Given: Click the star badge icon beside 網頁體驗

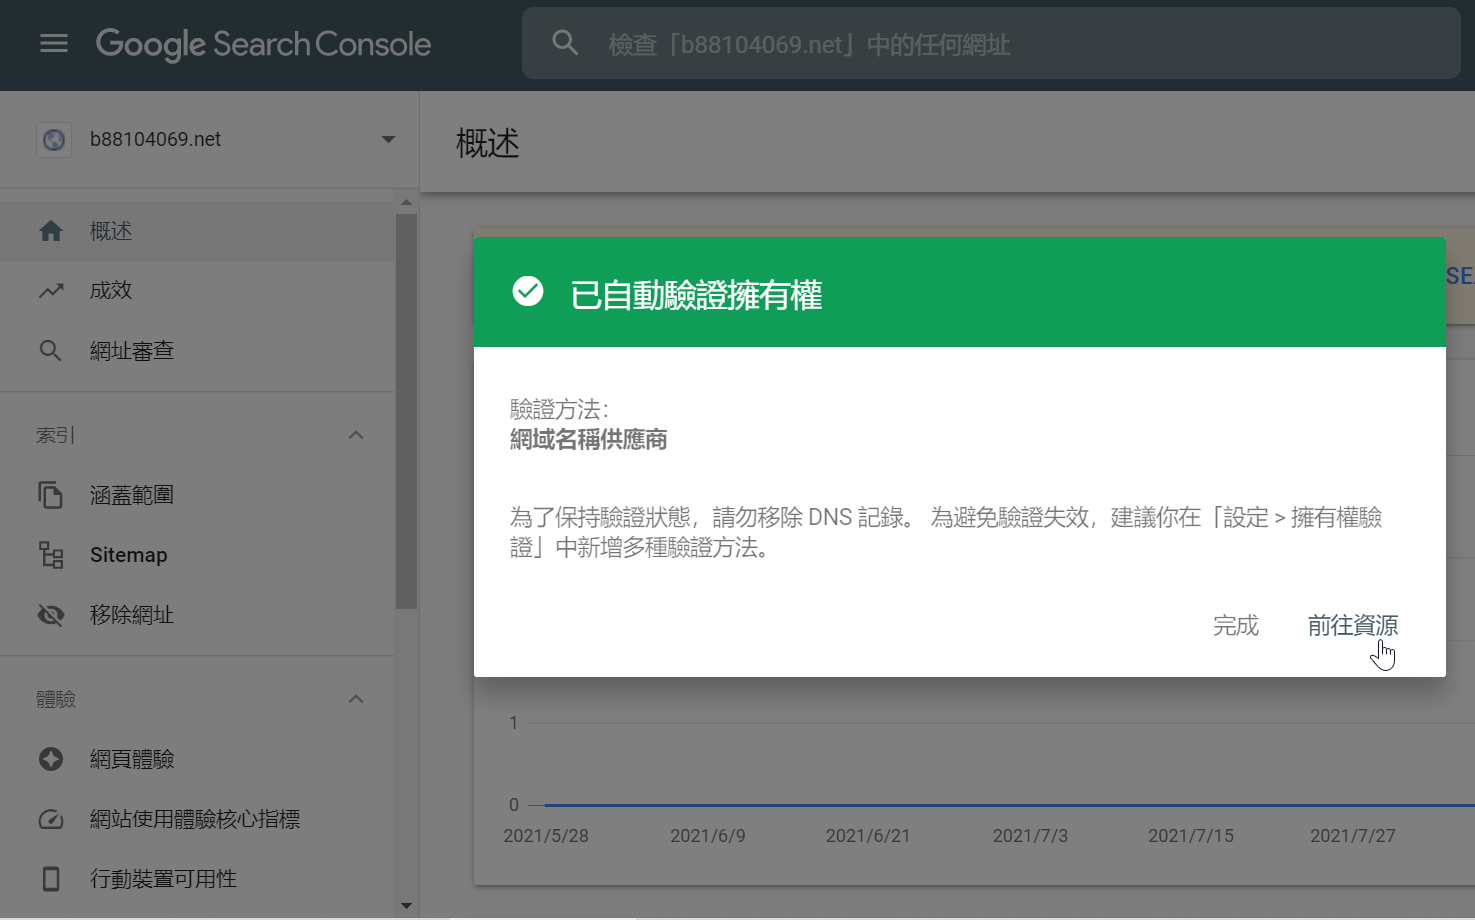Looking at the screenshot, I should 51,759.
